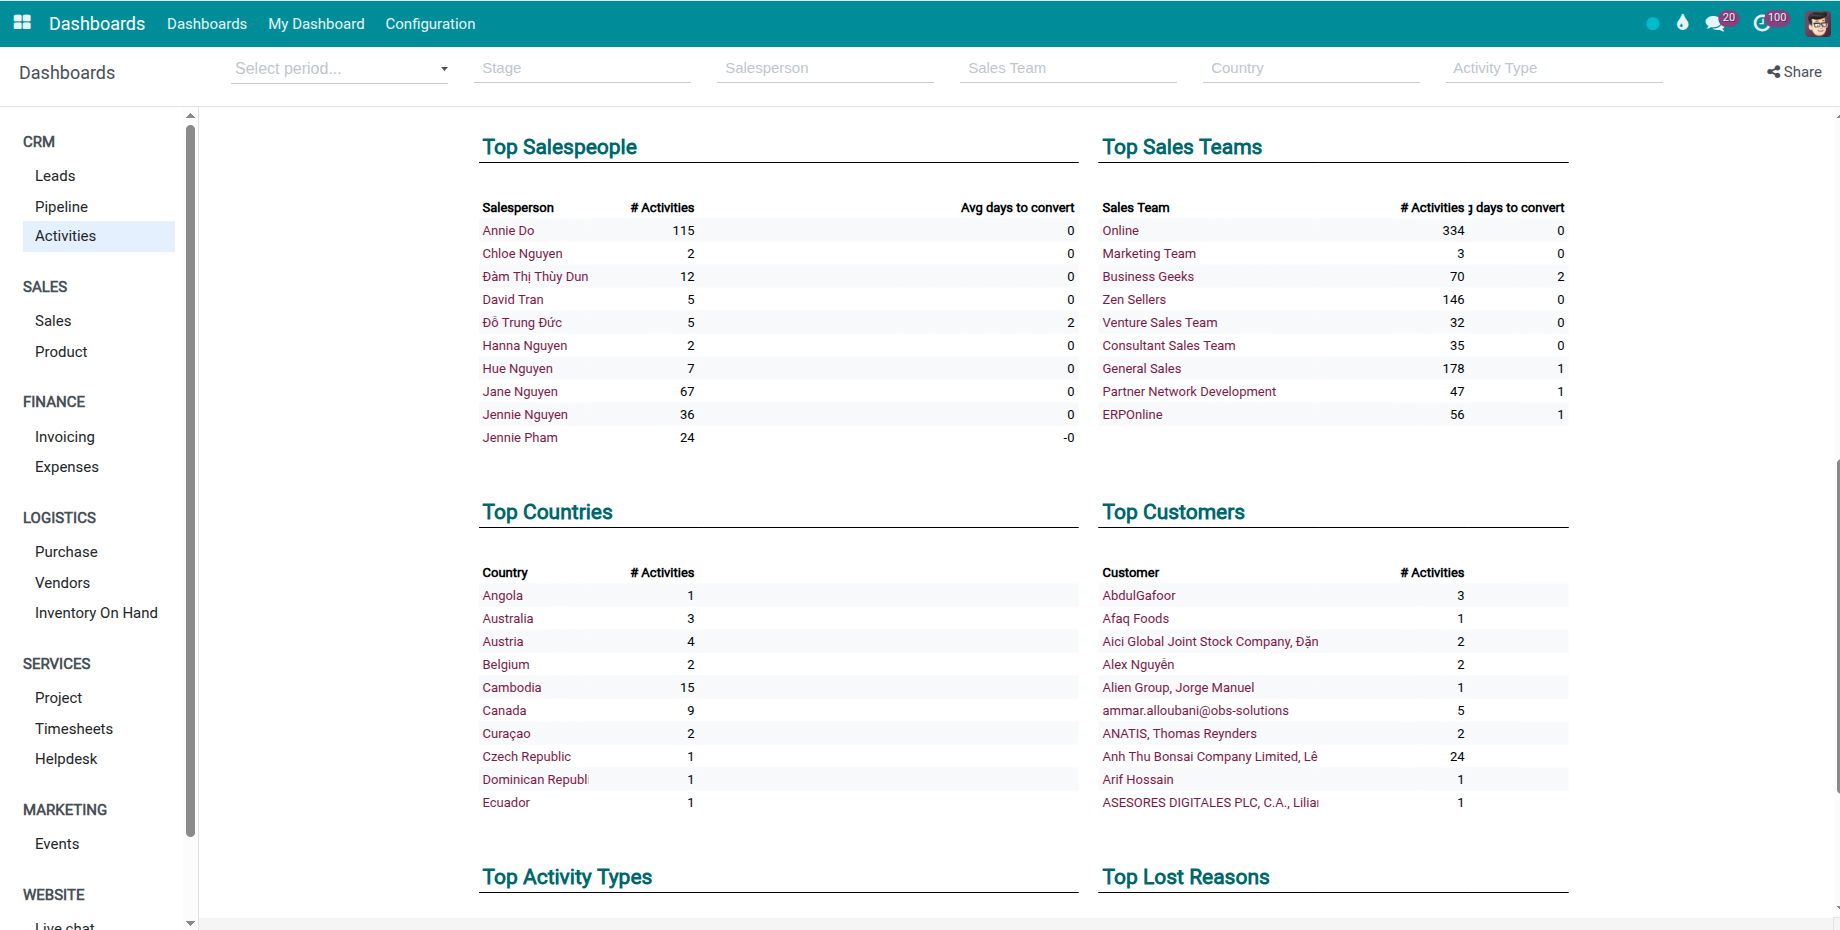Click salesperson Annie Do
Screen dimensions: 1840x930
508,230
